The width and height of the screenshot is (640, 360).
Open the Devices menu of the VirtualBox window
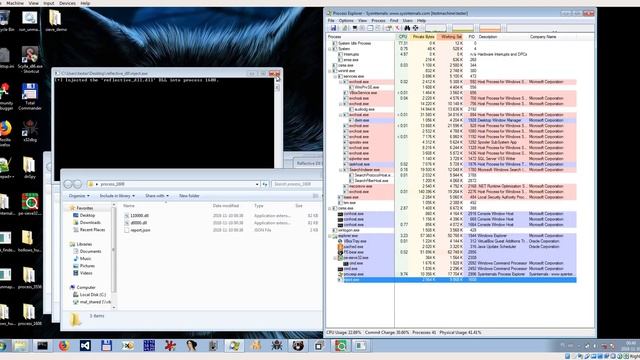[x=67, y=3]
